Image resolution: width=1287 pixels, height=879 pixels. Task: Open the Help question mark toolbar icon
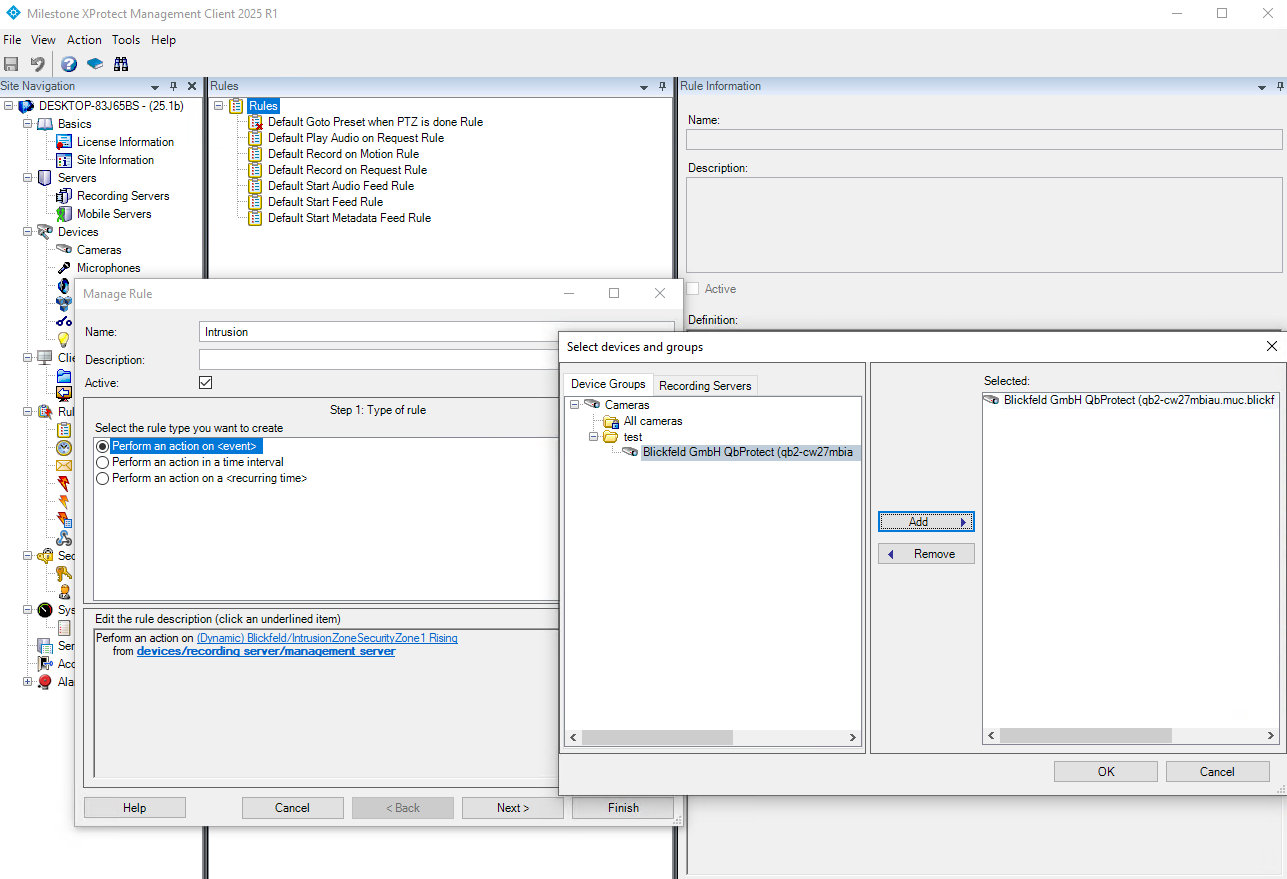(69, 64)
